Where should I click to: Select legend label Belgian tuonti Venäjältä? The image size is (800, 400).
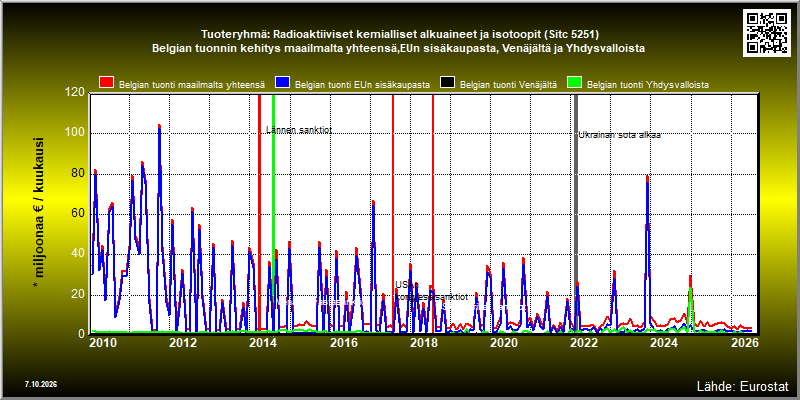tap(508, 85)
